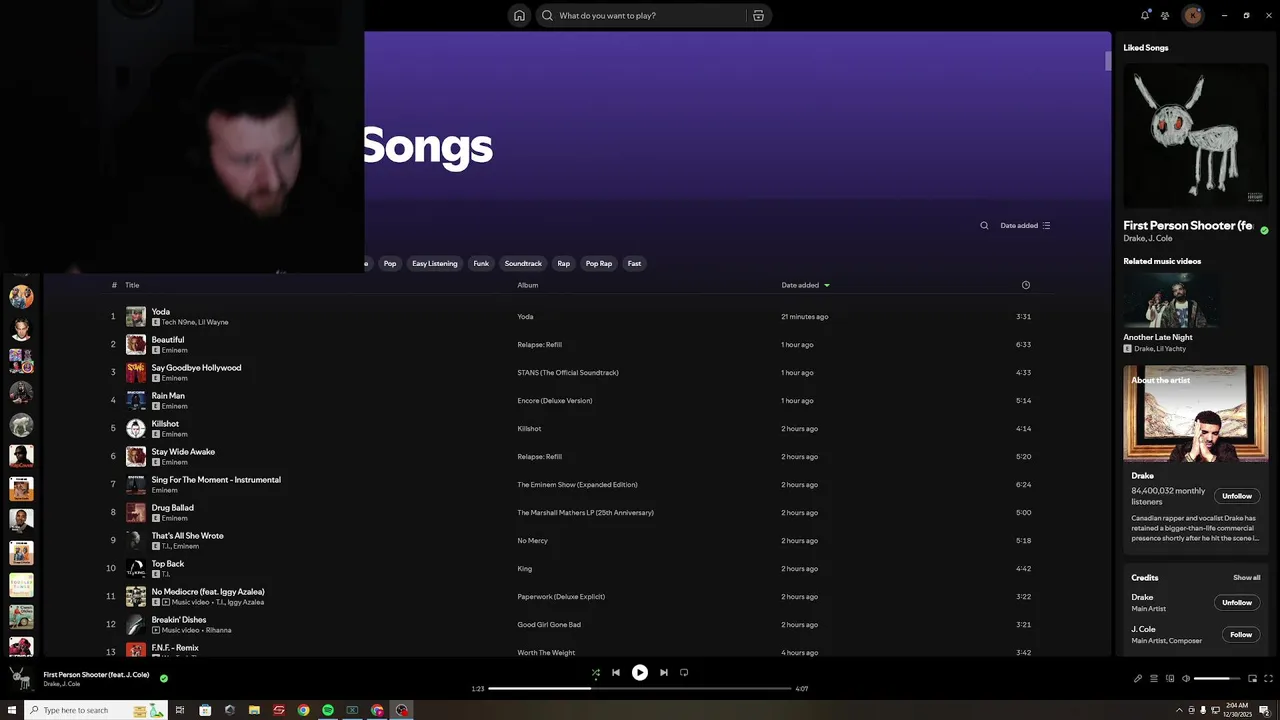
Task: Skip to next track
Action: [x=664, y=672]
